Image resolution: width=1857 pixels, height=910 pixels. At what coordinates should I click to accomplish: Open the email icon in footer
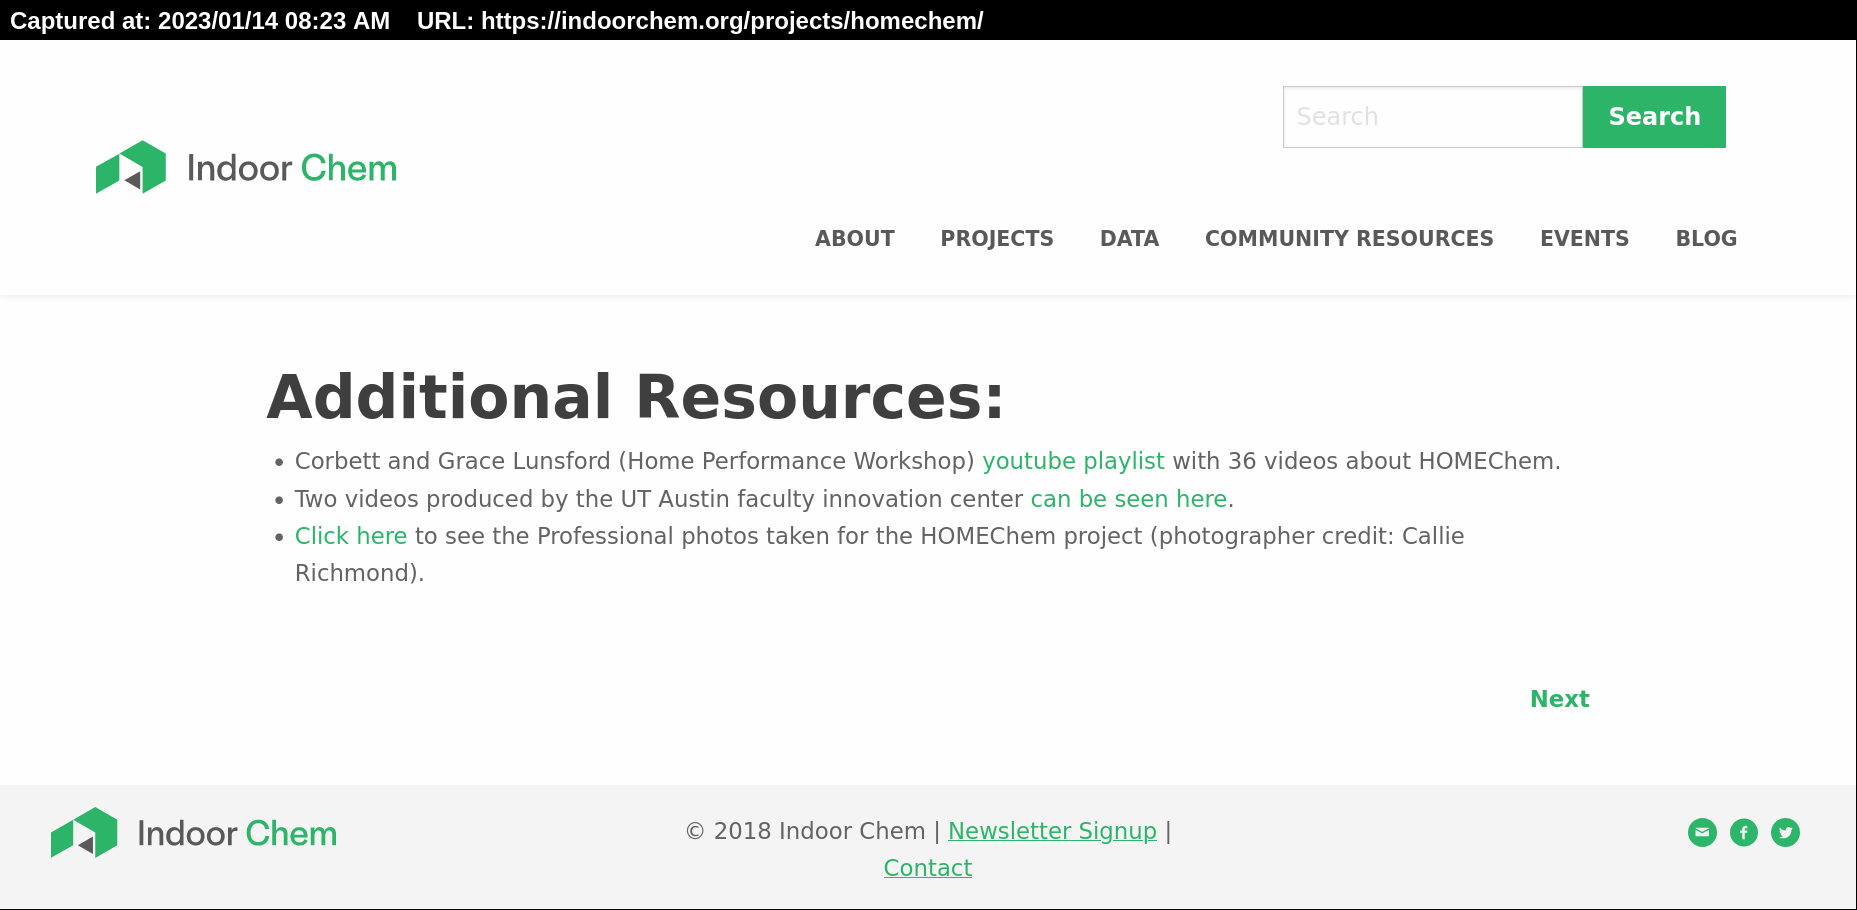[1702, 832]
